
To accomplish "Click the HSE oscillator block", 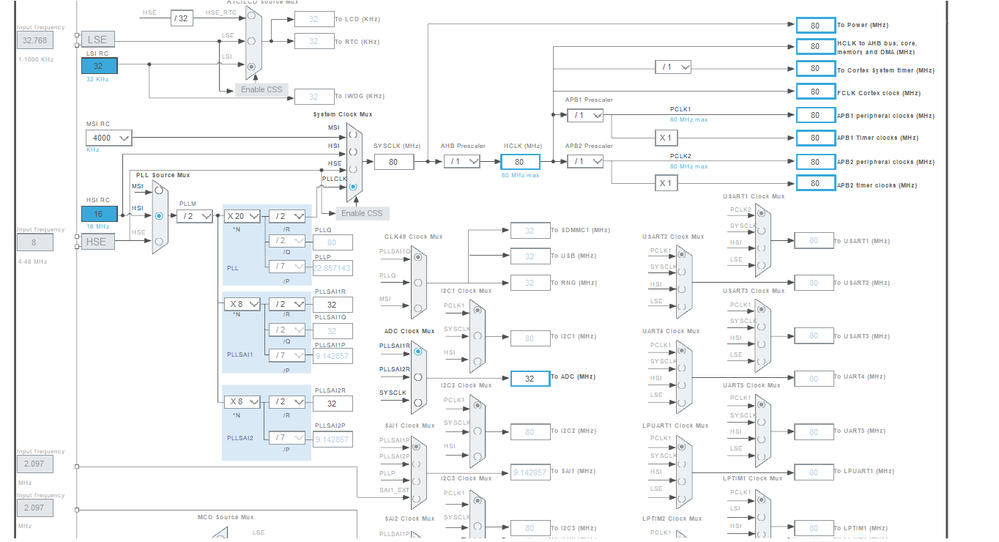I will (97, 242).
